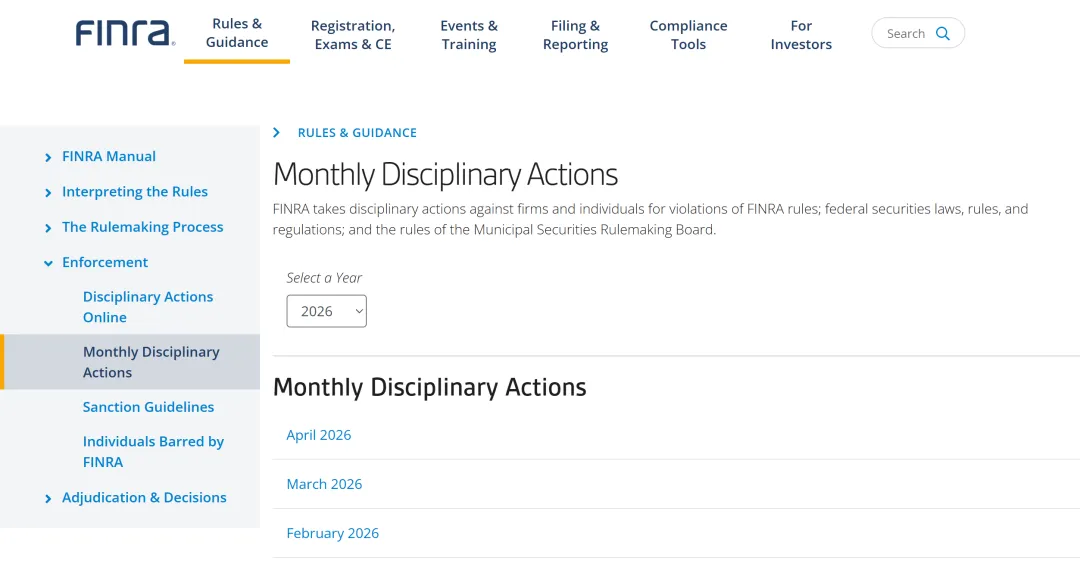Expand The Rulemaking Process chevron
Screen dimensions: 1080x573
click(x=48, y=228)
